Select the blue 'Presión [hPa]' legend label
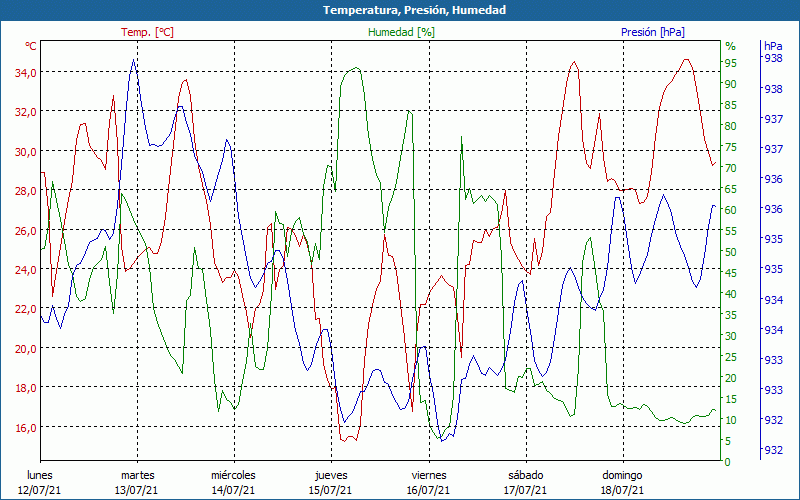Image resolution: width=800 pixels, height=500 pixels. tap(653, 32)
